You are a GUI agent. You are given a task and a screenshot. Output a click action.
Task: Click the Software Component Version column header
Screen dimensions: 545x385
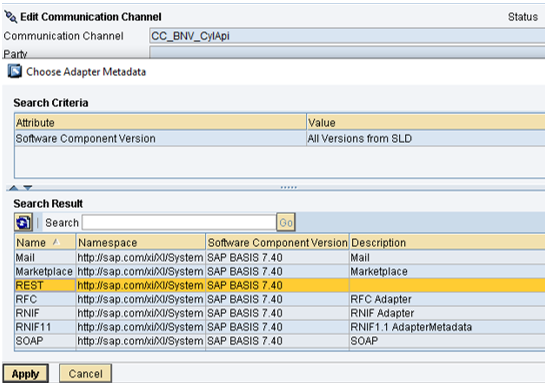tap(277, 242)
